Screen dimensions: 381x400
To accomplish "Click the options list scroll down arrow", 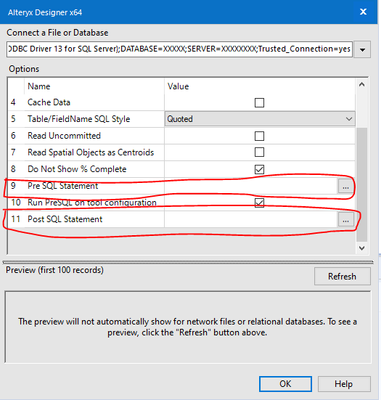I will [362, 248].
